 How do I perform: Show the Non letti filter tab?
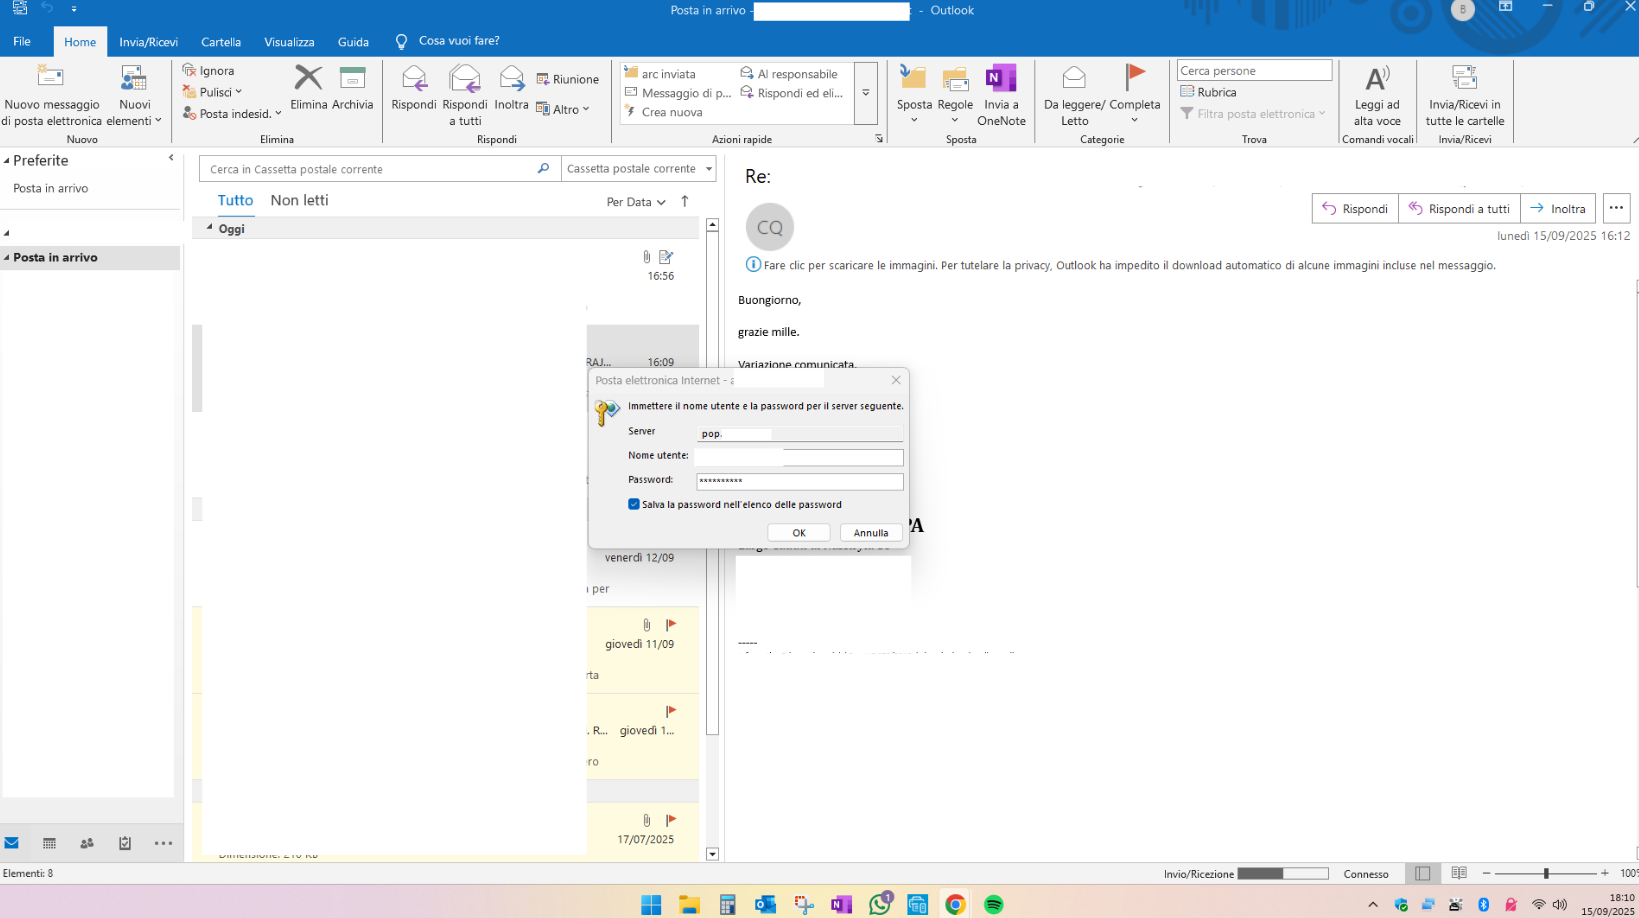tap(299, 200)
